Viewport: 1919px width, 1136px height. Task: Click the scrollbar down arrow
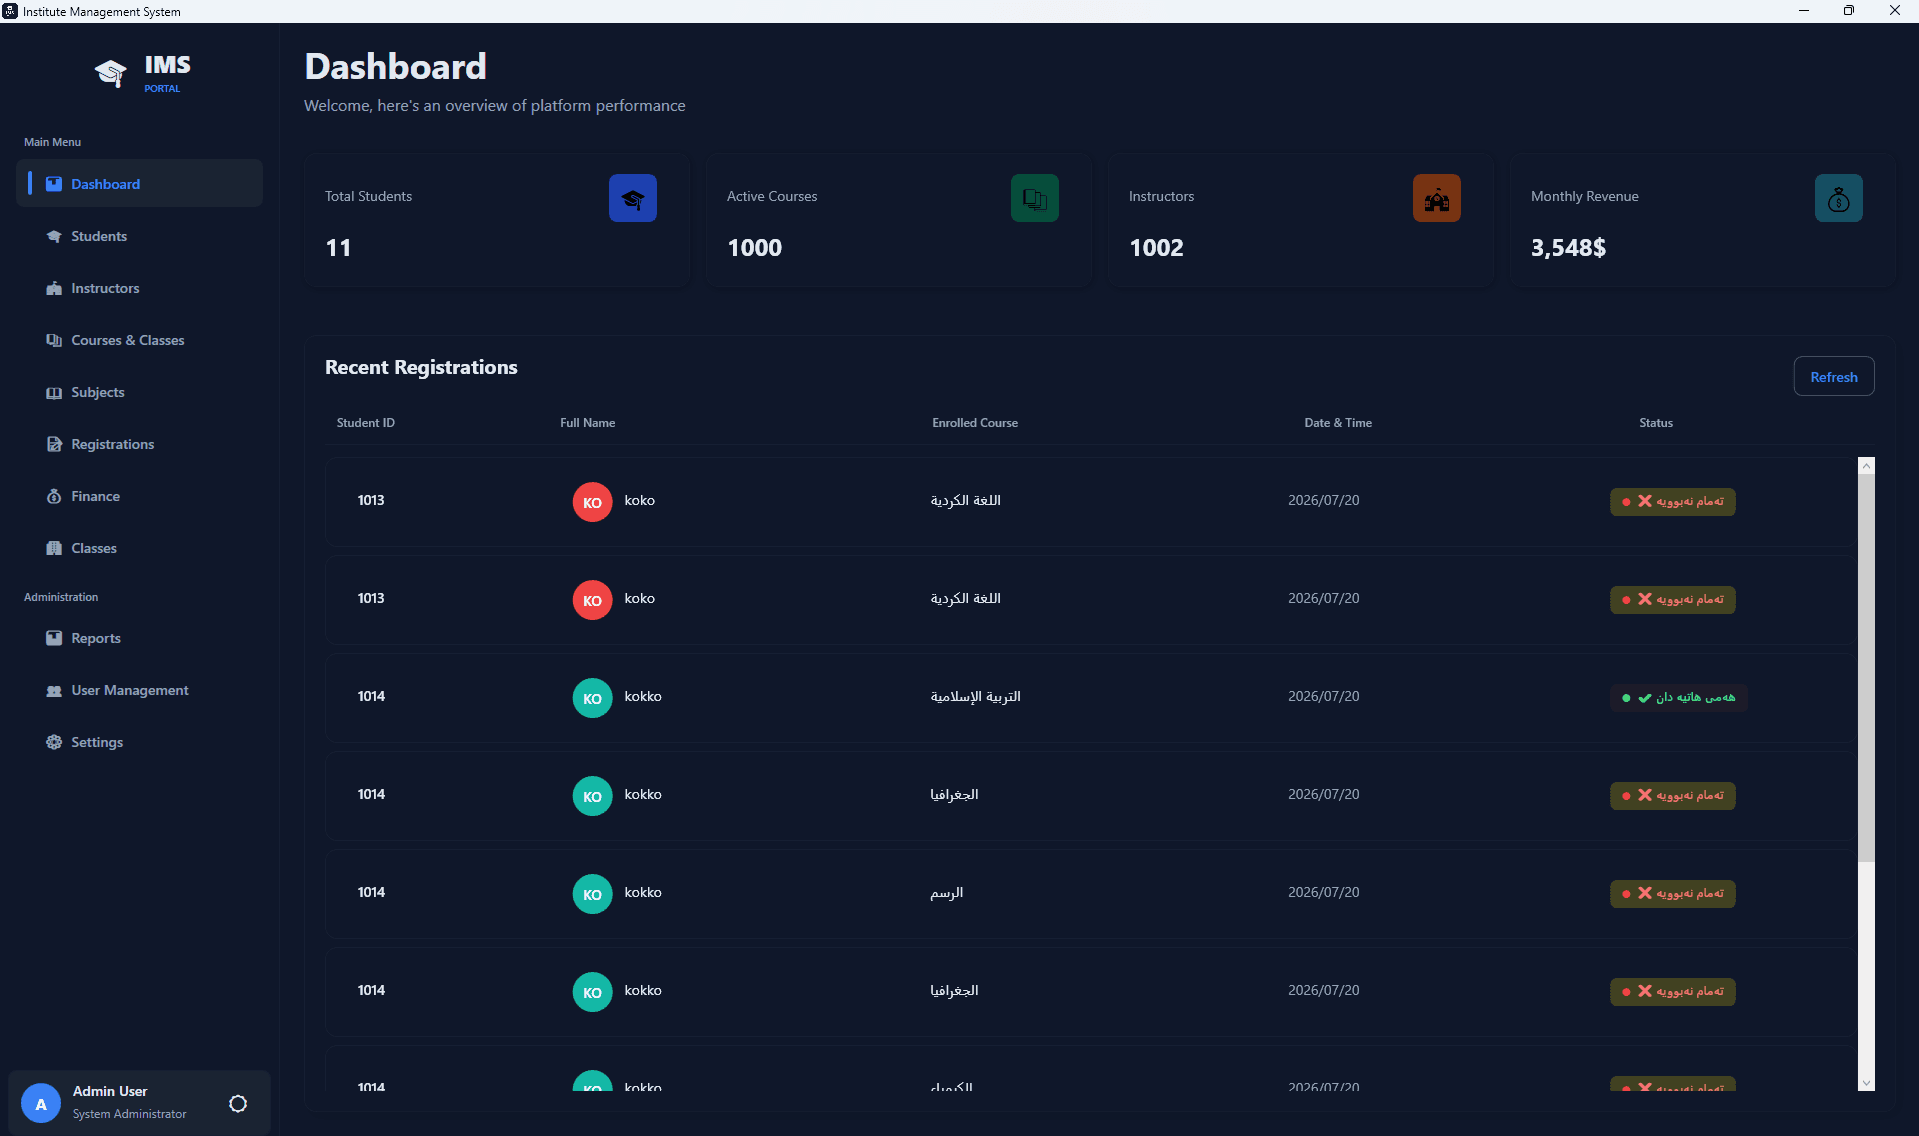1866,1083
